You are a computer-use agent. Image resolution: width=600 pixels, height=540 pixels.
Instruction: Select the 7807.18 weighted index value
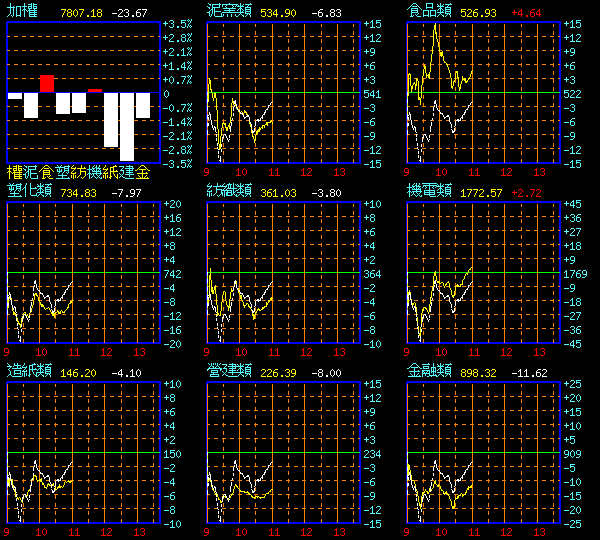(x=82, y=13)
